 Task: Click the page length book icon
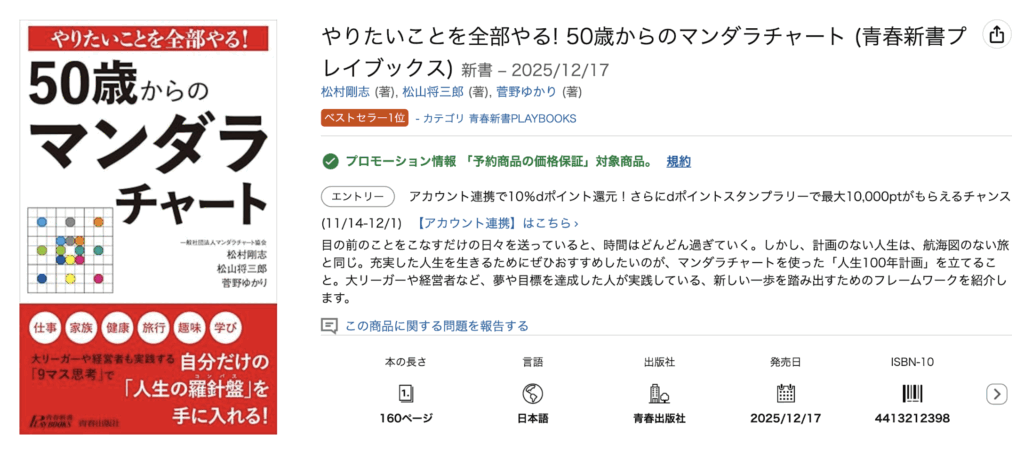pos(406,393)
